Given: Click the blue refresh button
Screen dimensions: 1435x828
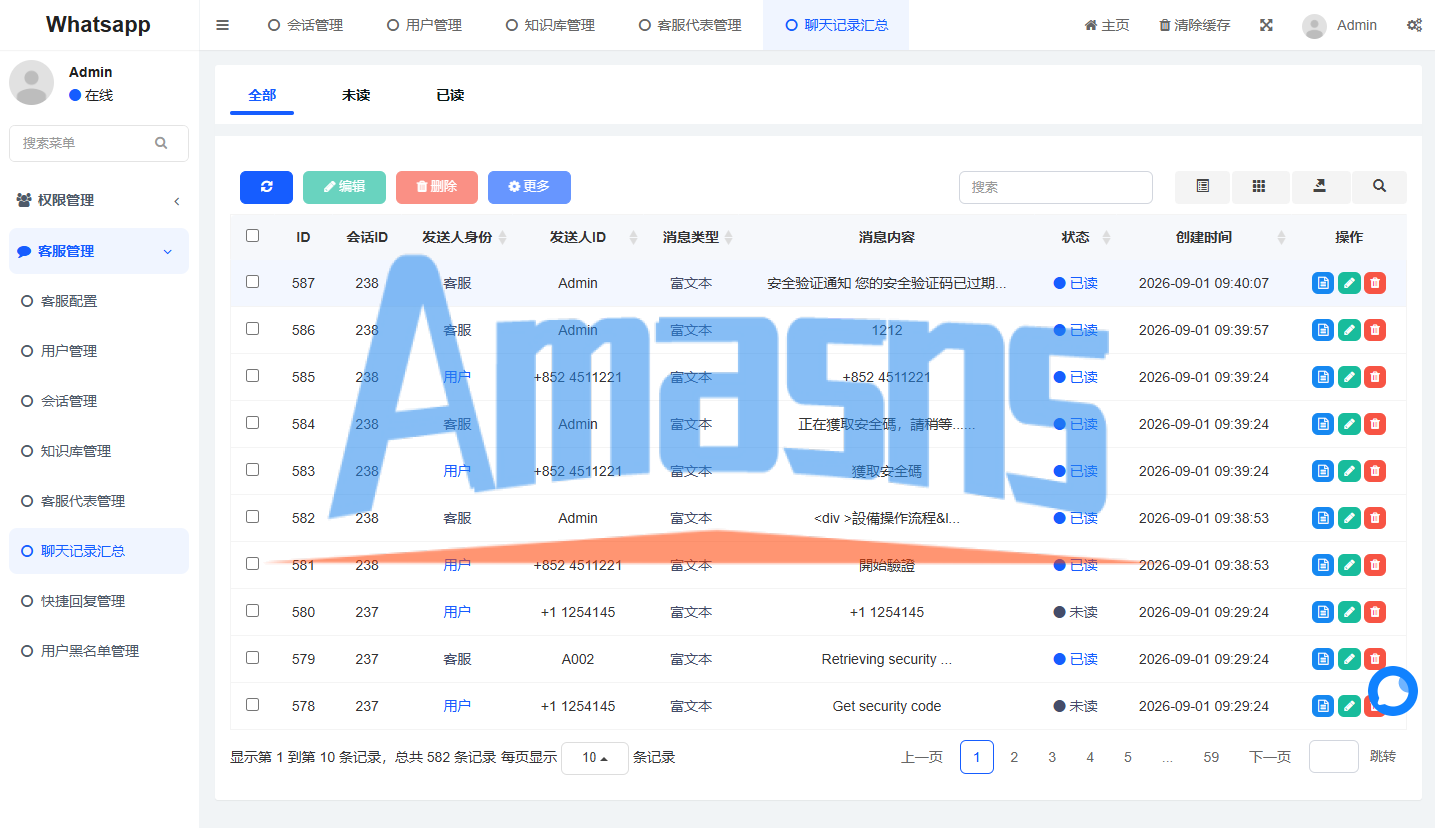Looking at the screenshot, I should [266, 187].
